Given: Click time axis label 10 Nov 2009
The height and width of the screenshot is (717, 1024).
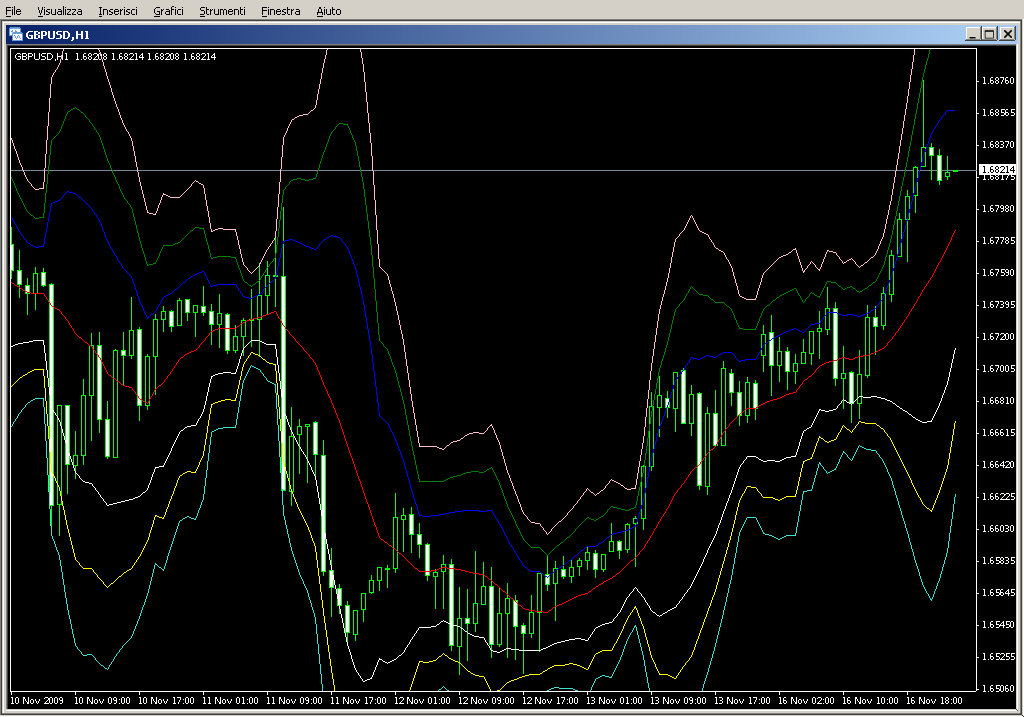Looking at the screenshot, I should (37, 701).
